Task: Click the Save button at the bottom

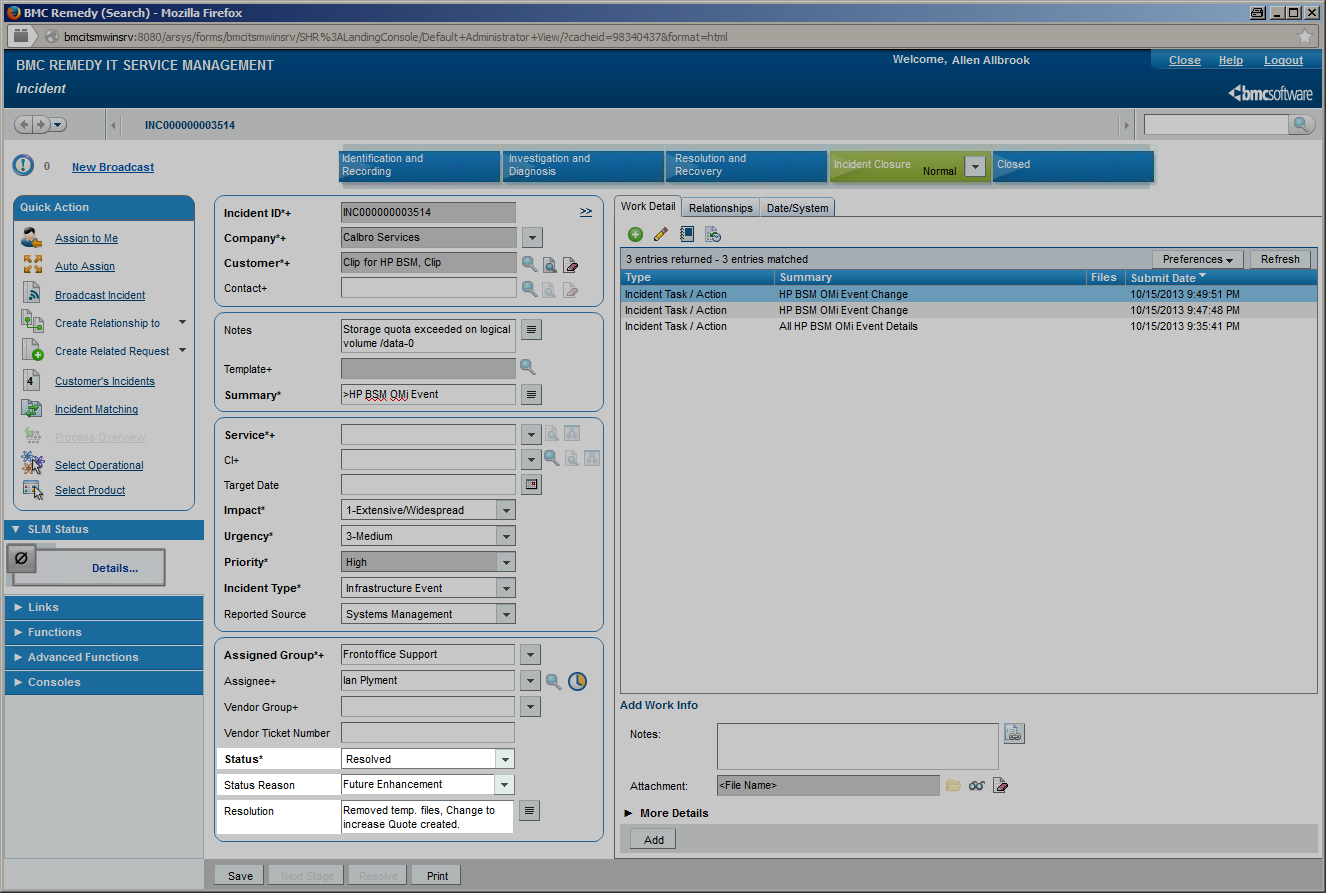Action: pyautogui.click(x=238, y=874)
